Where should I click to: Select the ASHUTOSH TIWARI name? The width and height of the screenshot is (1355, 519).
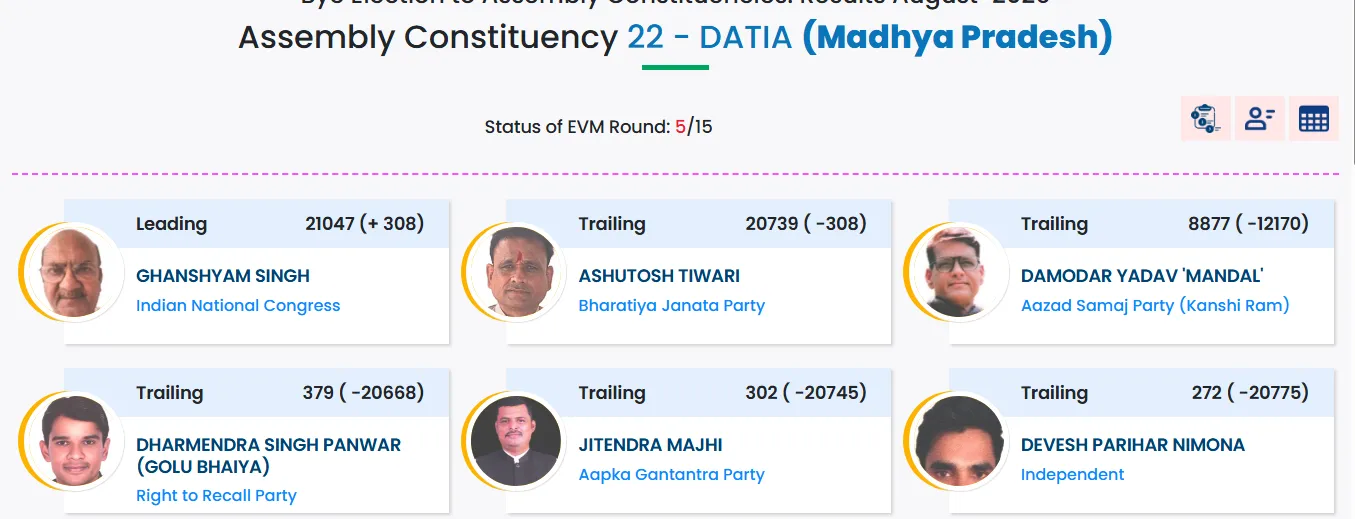(x=659, y=276)
